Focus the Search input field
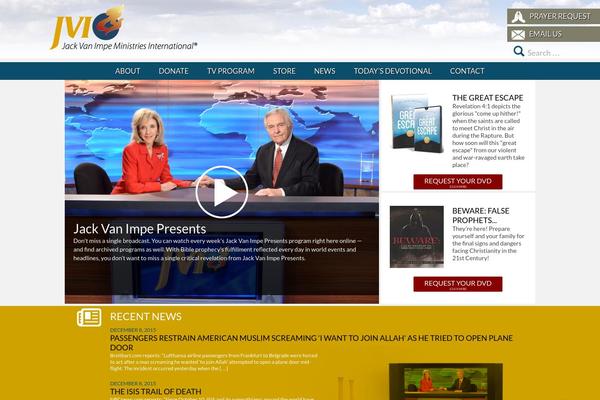 click(x=562, y=53)
